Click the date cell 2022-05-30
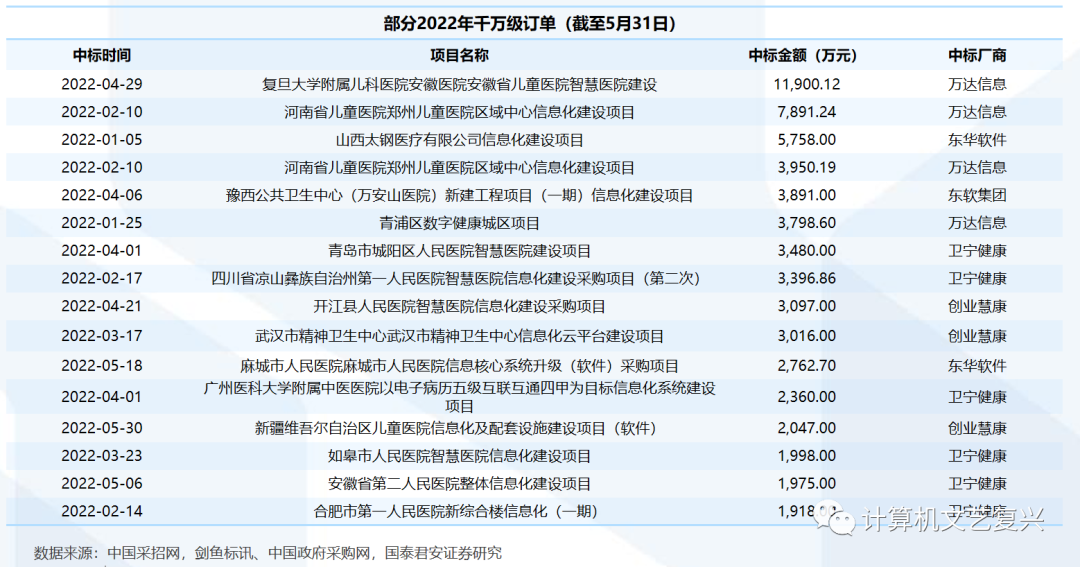 click(x=102, y=428)
